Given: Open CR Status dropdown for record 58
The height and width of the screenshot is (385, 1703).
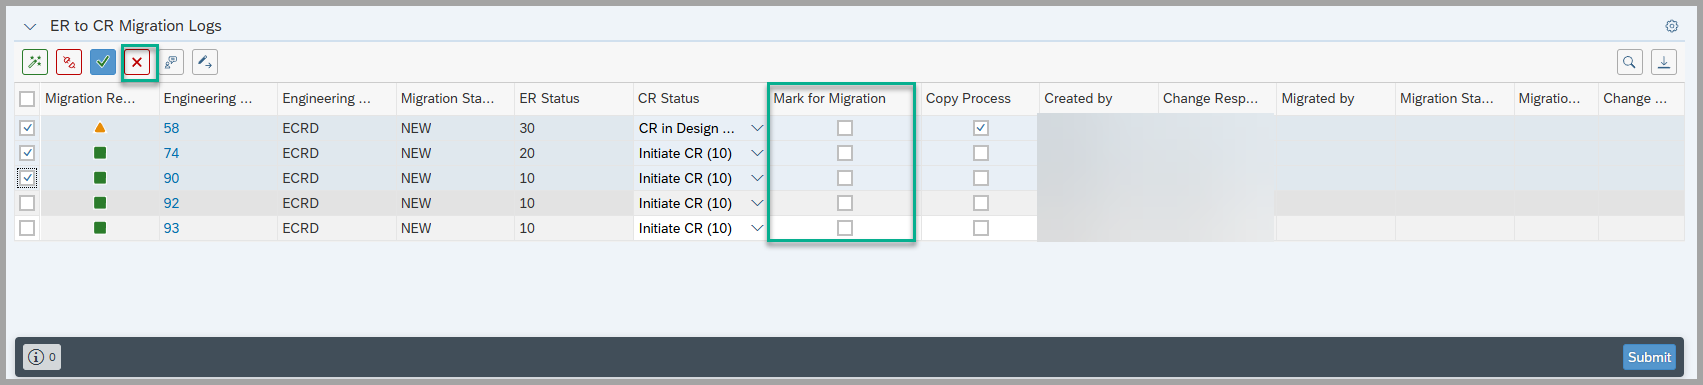Looking at the screenshot, I should pyautogui.click(x=757, y=128).
